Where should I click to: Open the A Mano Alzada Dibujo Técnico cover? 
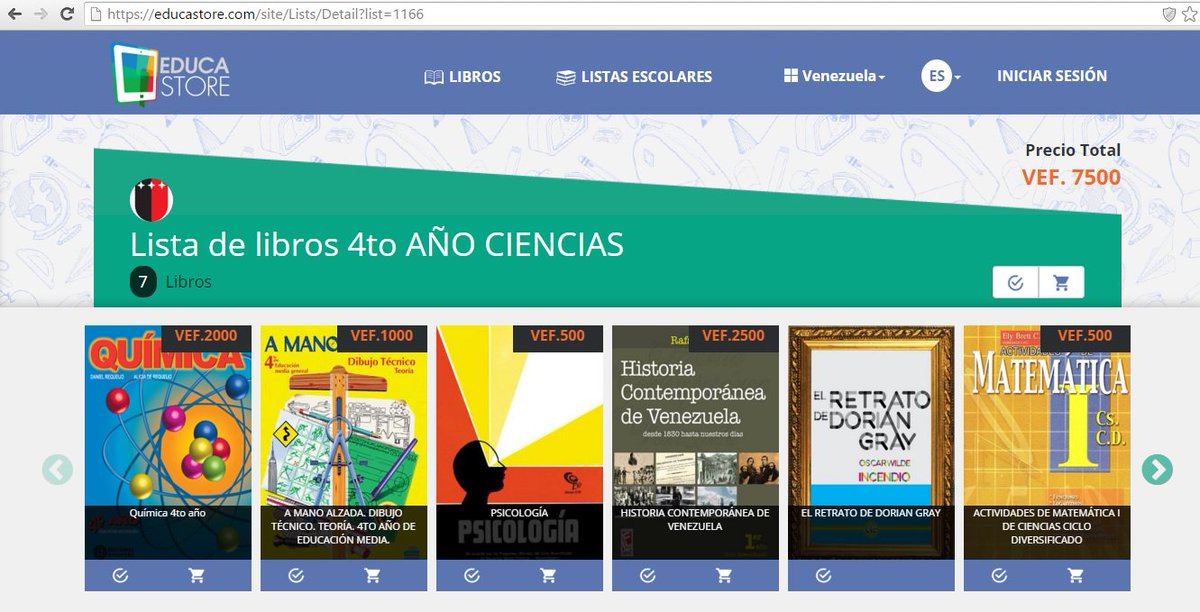(344, 442)
